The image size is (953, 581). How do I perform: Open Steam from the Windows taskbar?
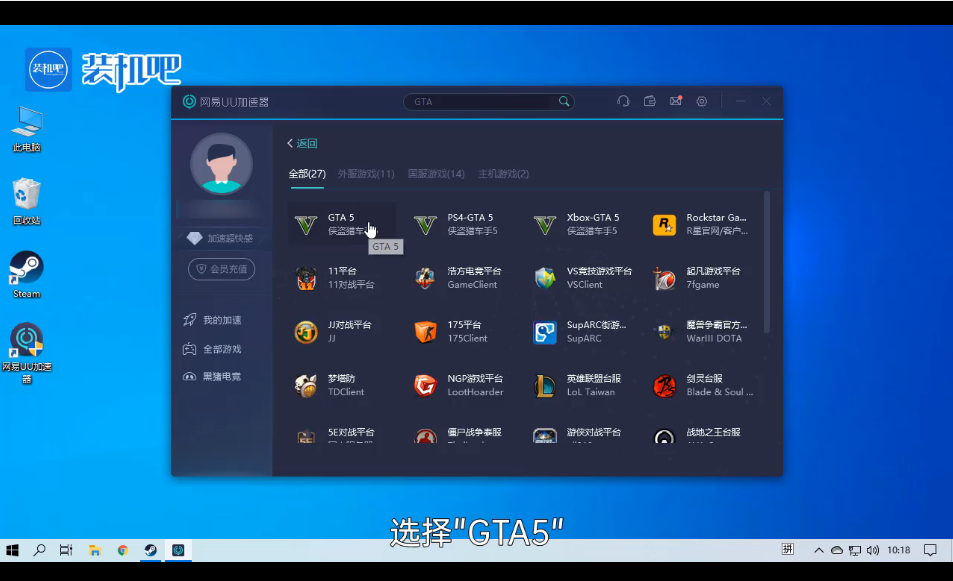[x=149, y=550]
